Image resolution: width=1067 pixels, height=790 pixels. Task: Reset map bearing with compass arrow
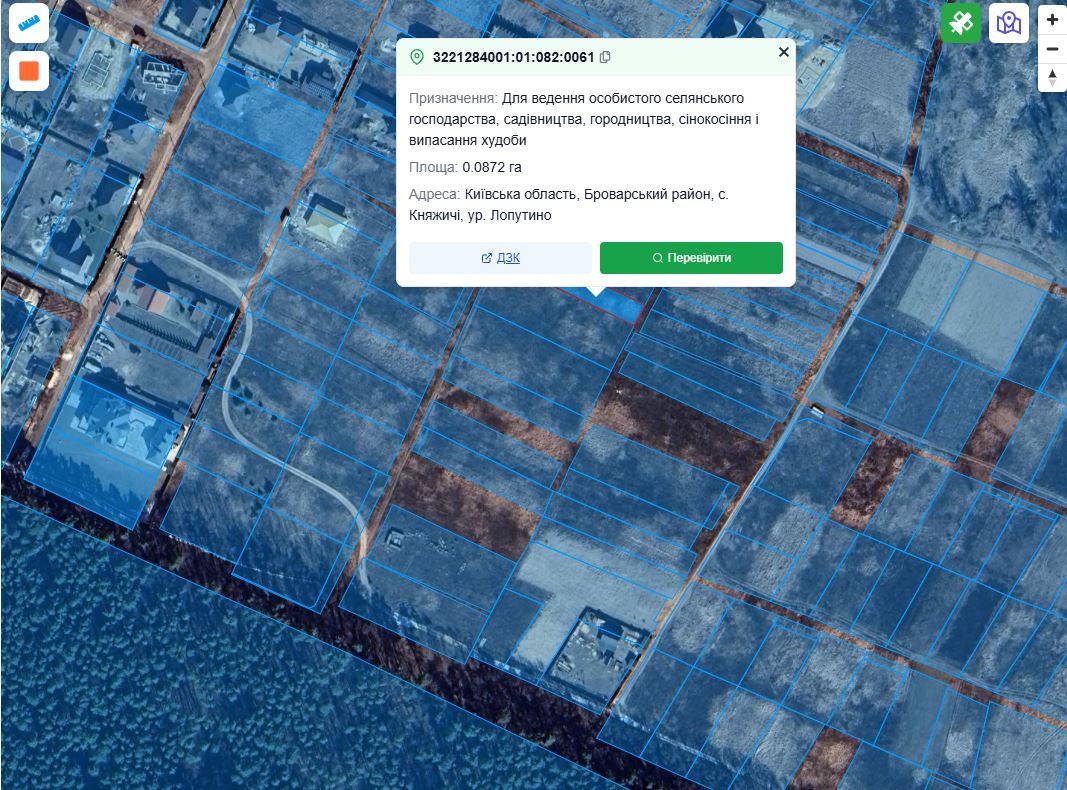click(x=1052, y=78)
